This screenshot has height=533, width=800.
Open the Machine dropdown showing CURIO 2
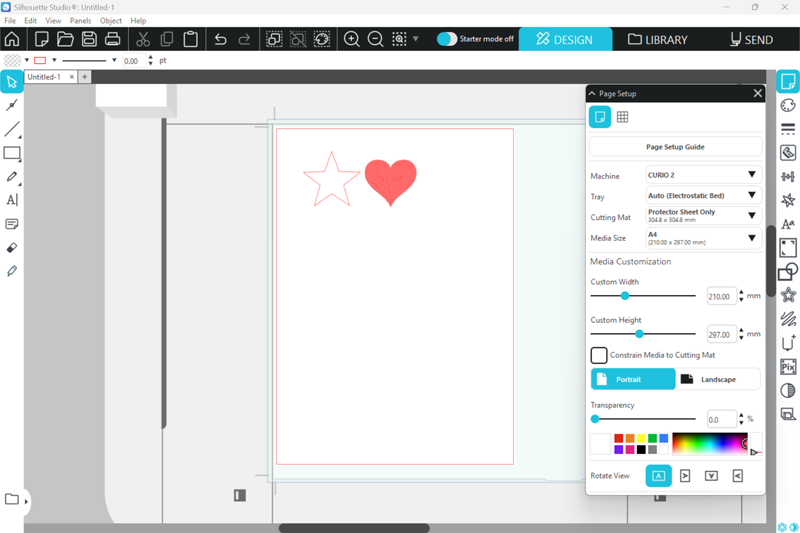pyautogui.click(x=704, y=175)
